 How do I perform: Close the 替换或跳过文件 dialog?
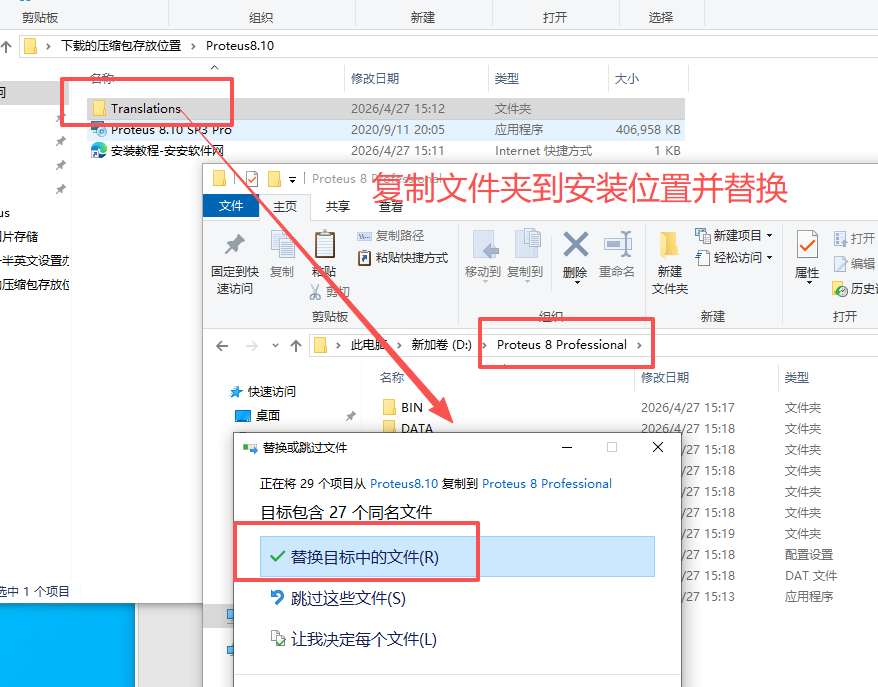658,447
